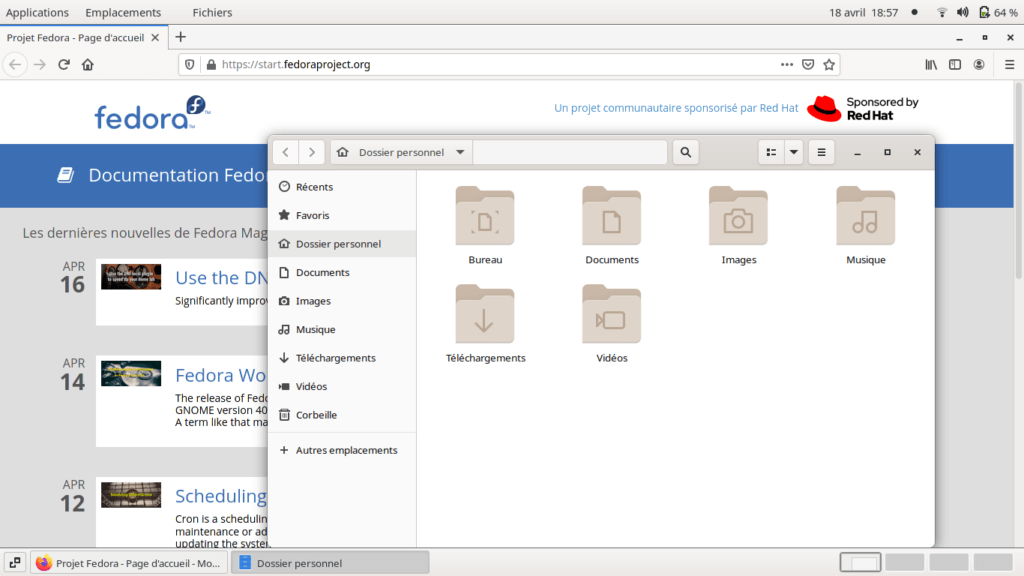Viewport: 1024px width, 576px height.
Task: Select Récents in the sidebar
Action: (x=342, y=187)
